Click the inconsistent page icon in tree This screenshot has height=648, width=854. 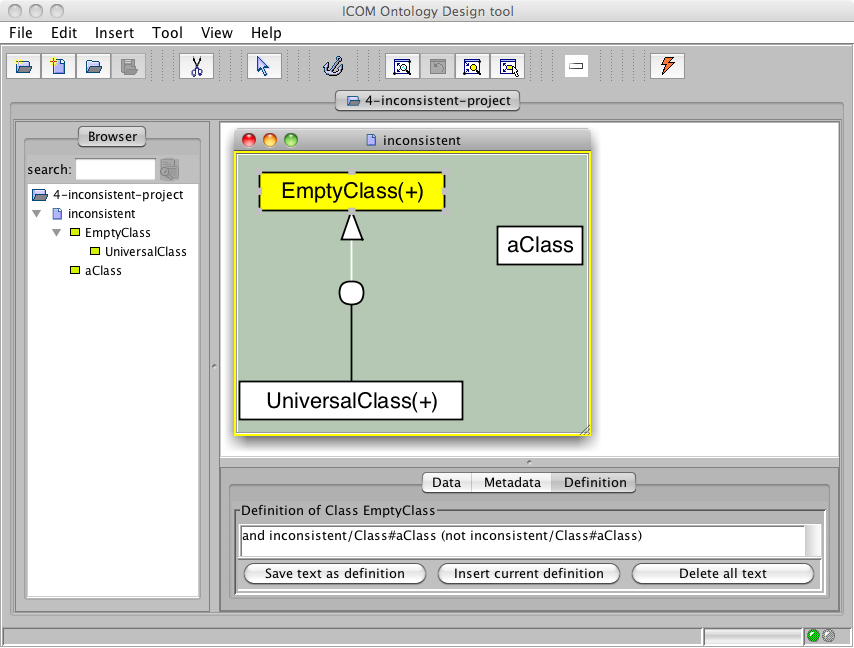[57, 213]
